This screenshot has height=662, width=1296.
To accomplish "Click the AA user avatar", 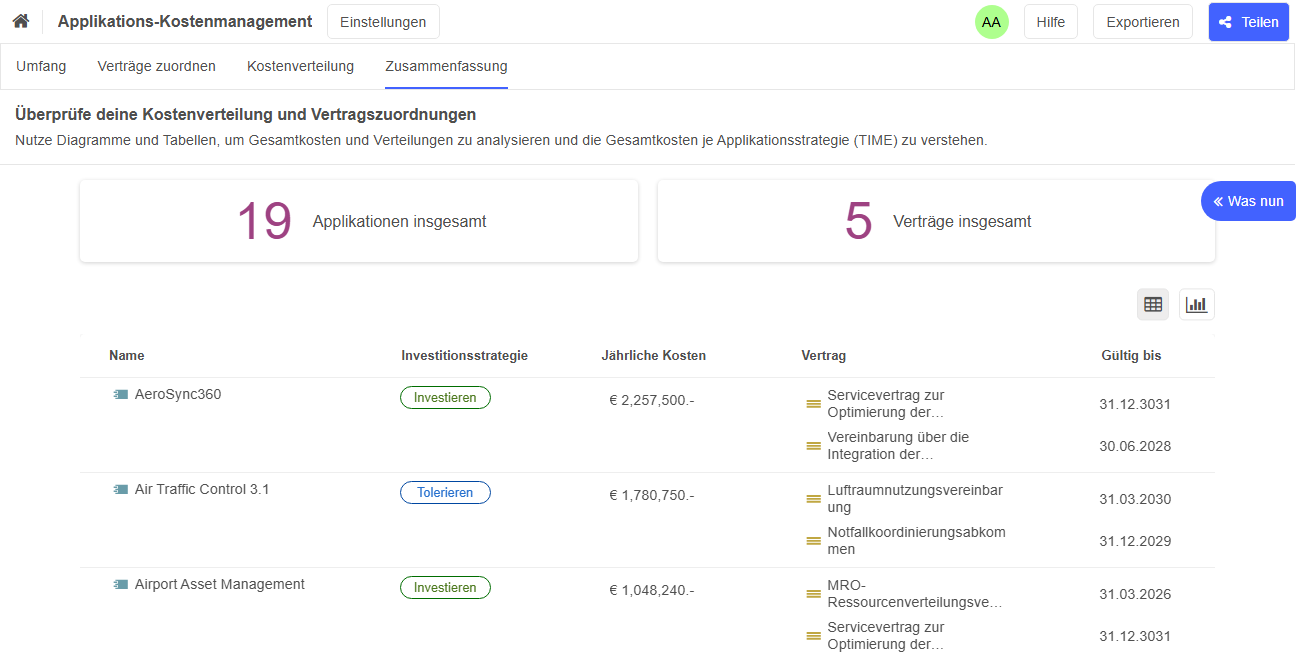I will [x=991, y=21].
